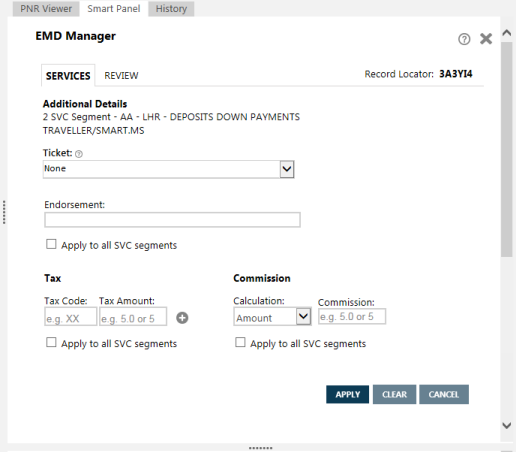Click the Ticket field info icon
The height and width of the screenshot is (452, 516).
coord(79,154)
